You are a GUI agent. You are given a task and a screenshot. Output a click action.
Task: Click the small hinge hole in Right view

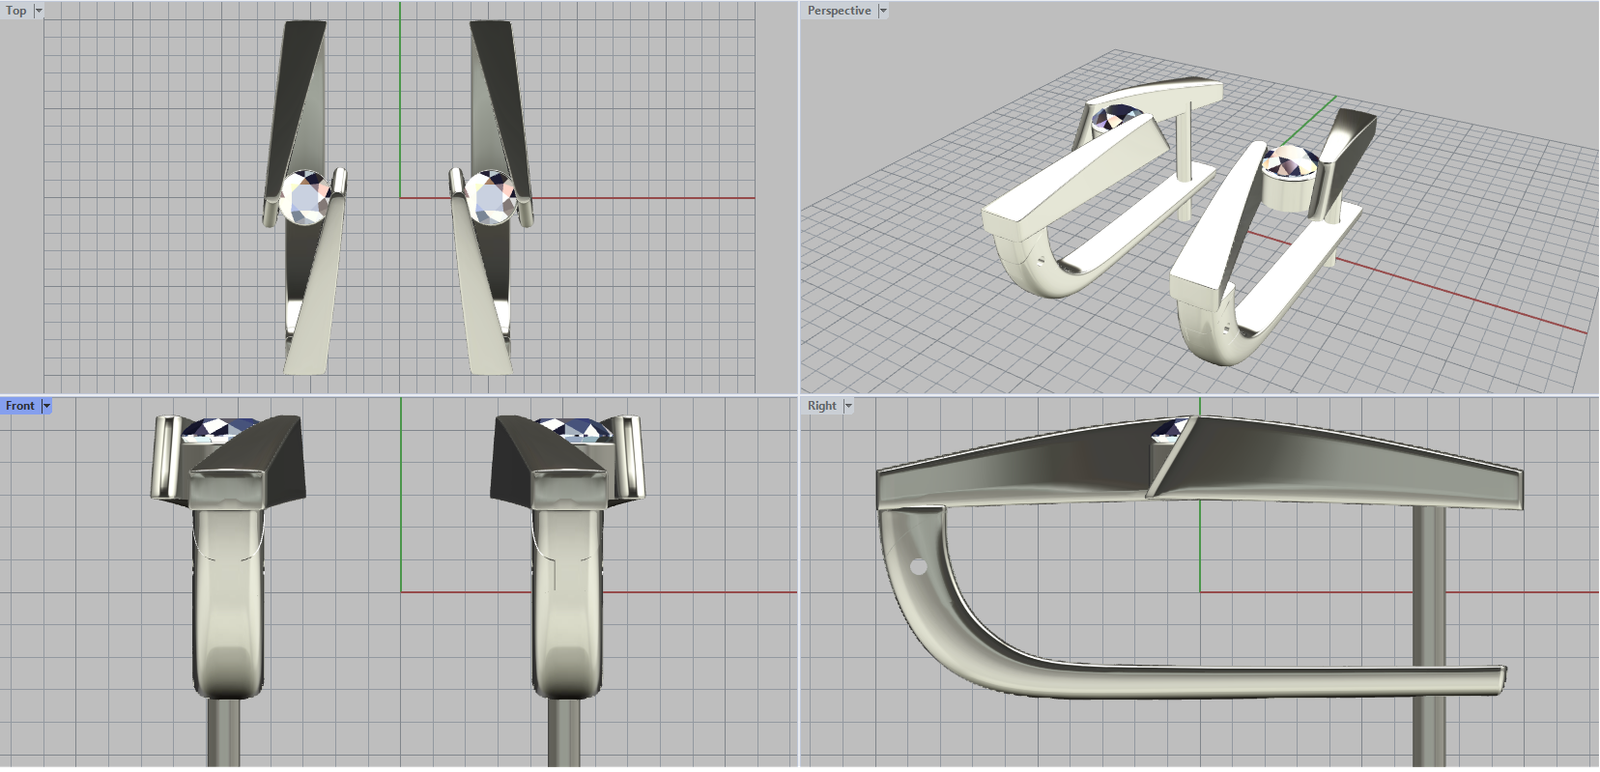918,567
